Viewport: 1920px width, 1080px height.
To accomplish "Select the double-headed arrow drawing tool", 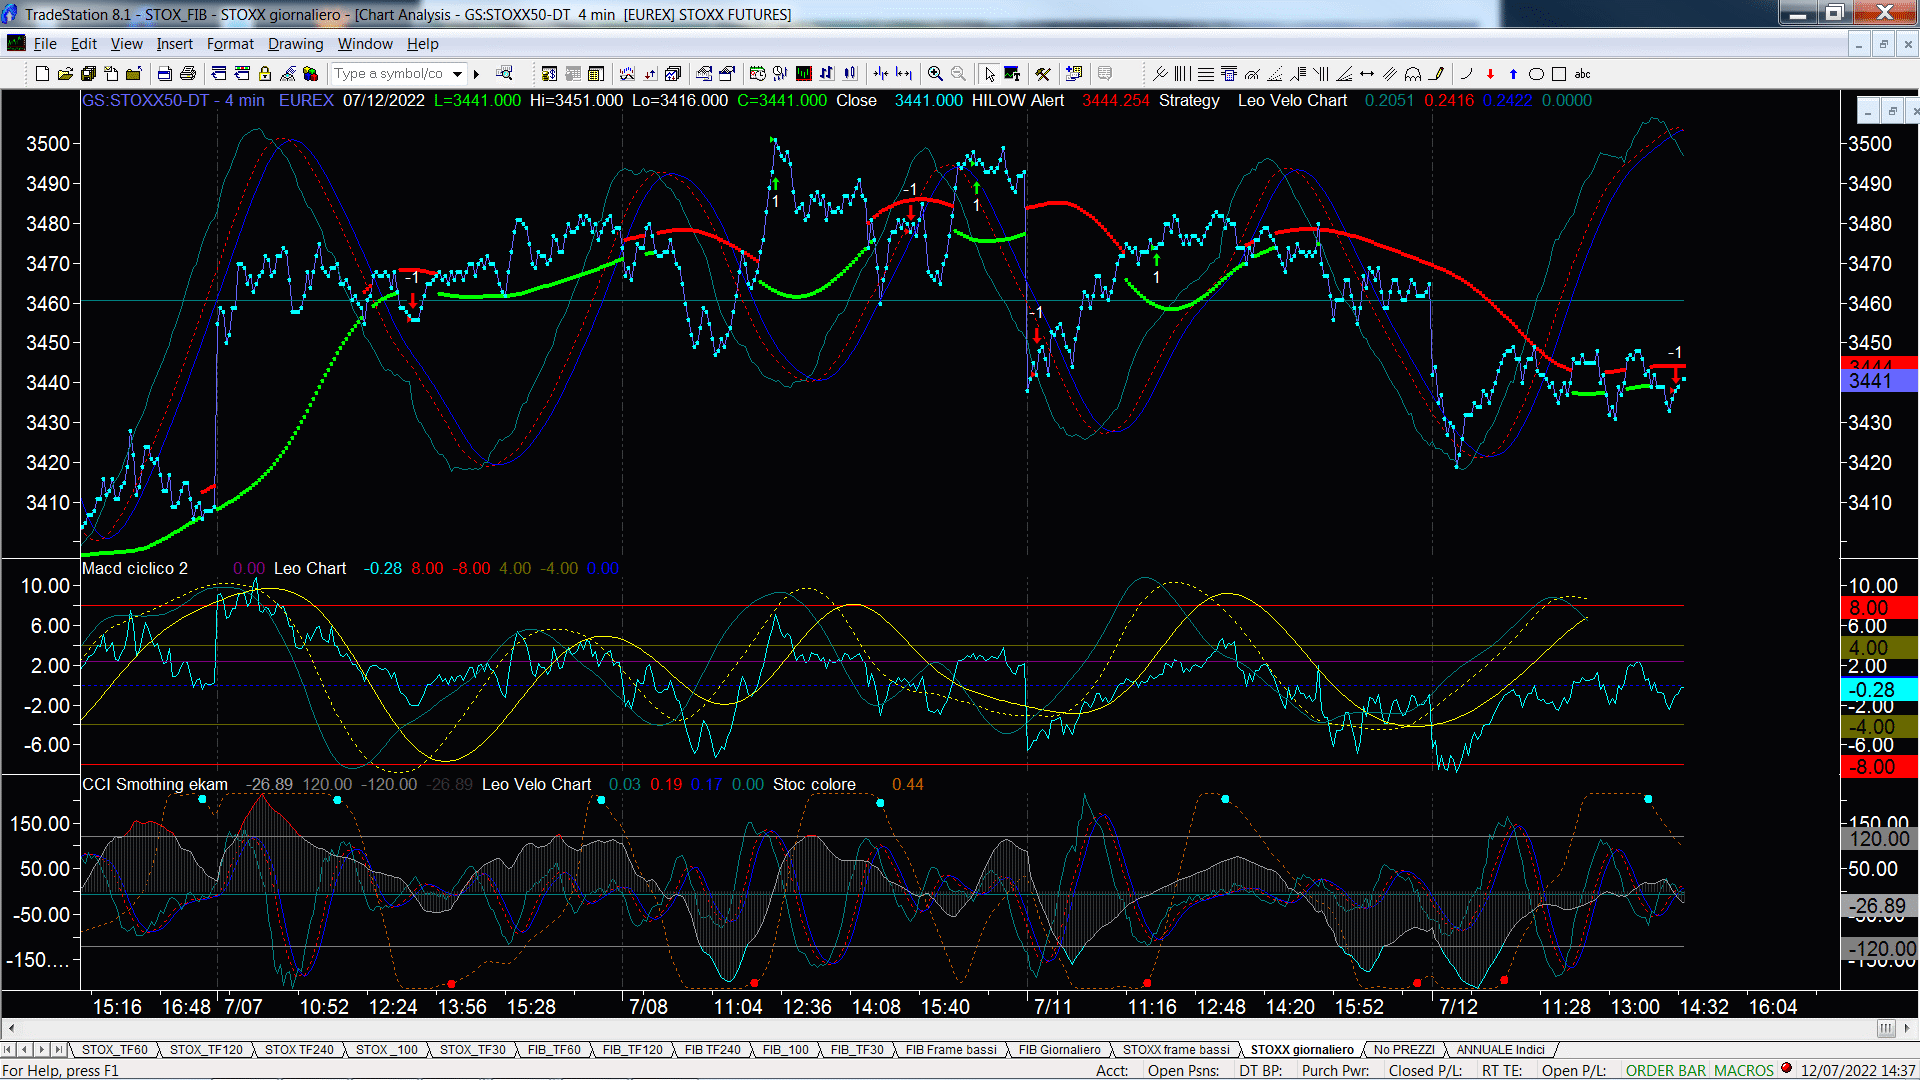I will (x=1367, y=74).
